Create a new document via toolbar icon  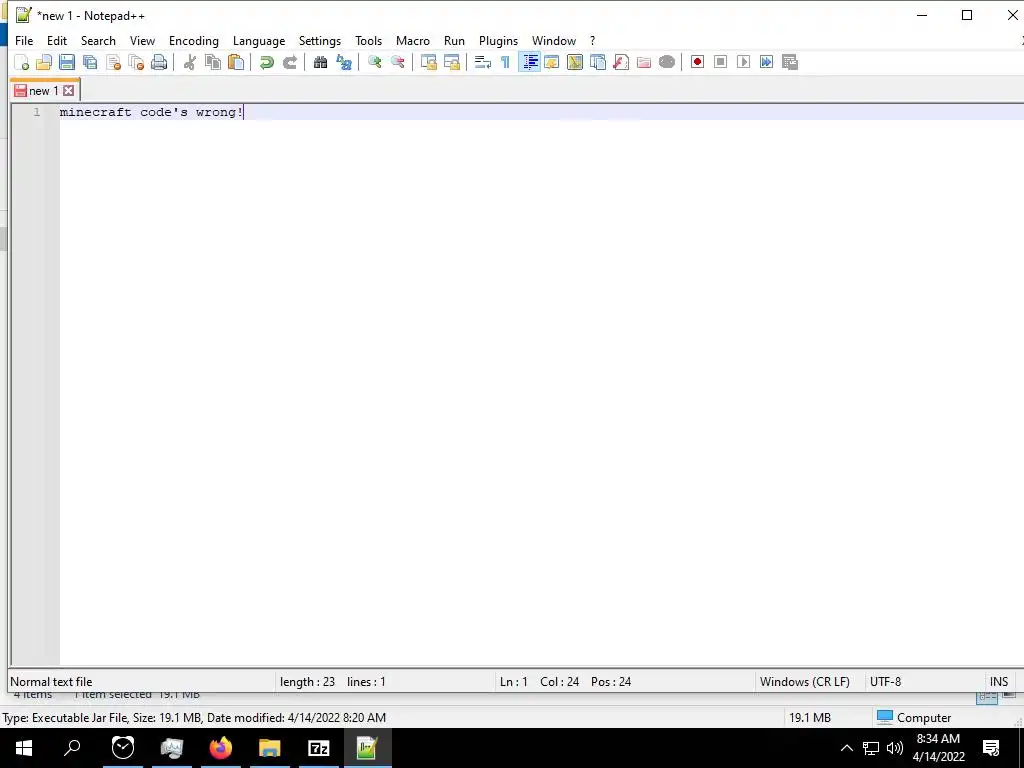(22, 62)
